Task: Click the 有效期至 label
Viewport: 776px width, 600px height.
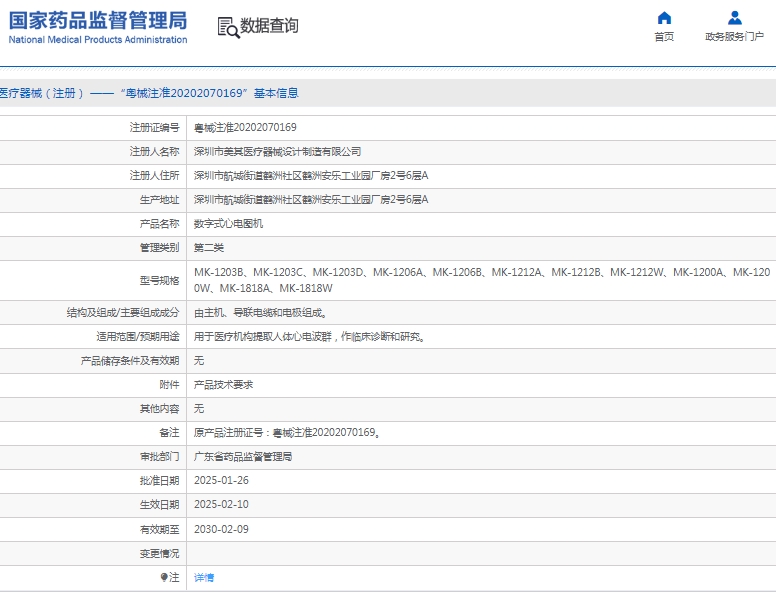Action: pyautogui.click(x=159, y=529)
